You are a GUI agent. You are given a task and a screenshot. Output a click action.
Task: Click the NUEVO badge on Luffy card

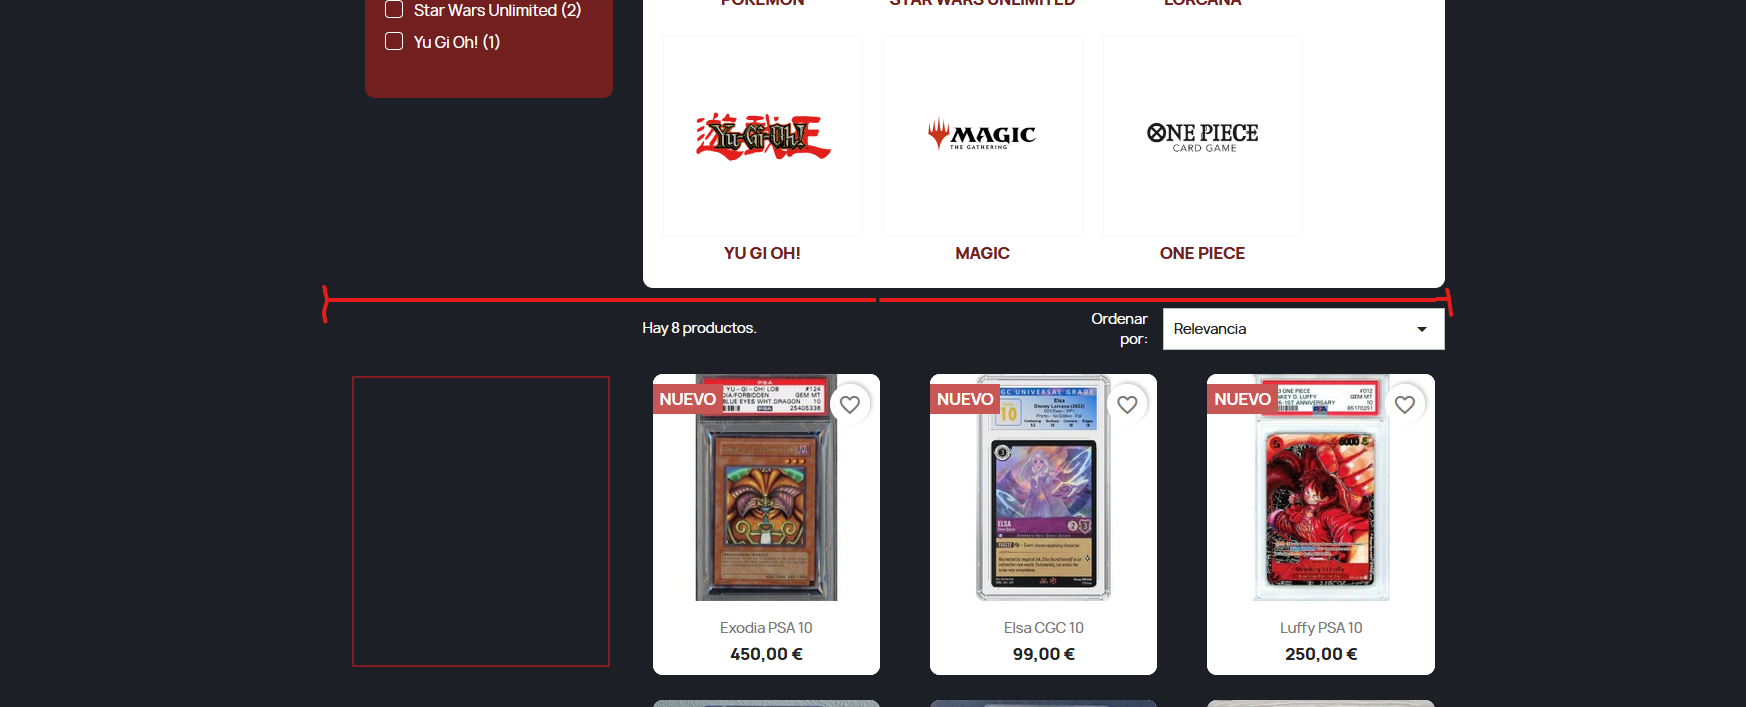[x=1242, y=399]
